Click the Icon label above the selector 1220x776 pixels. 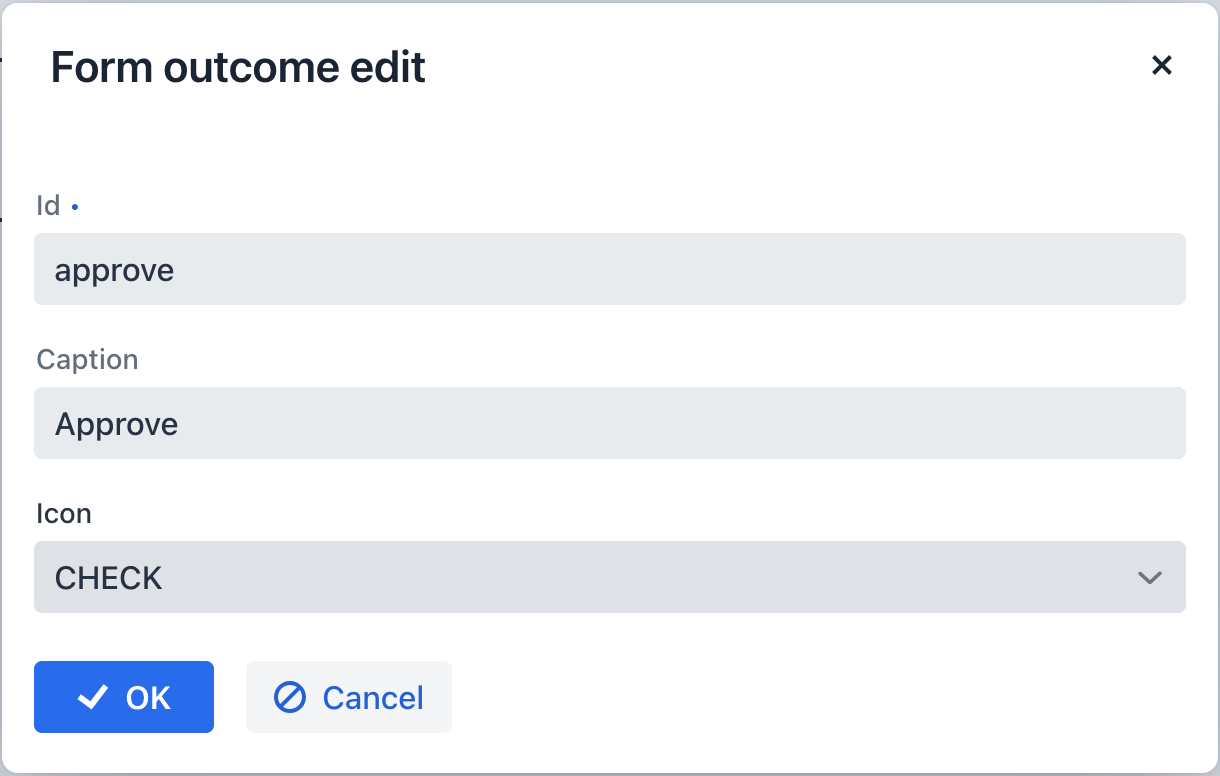coord(63,513)
